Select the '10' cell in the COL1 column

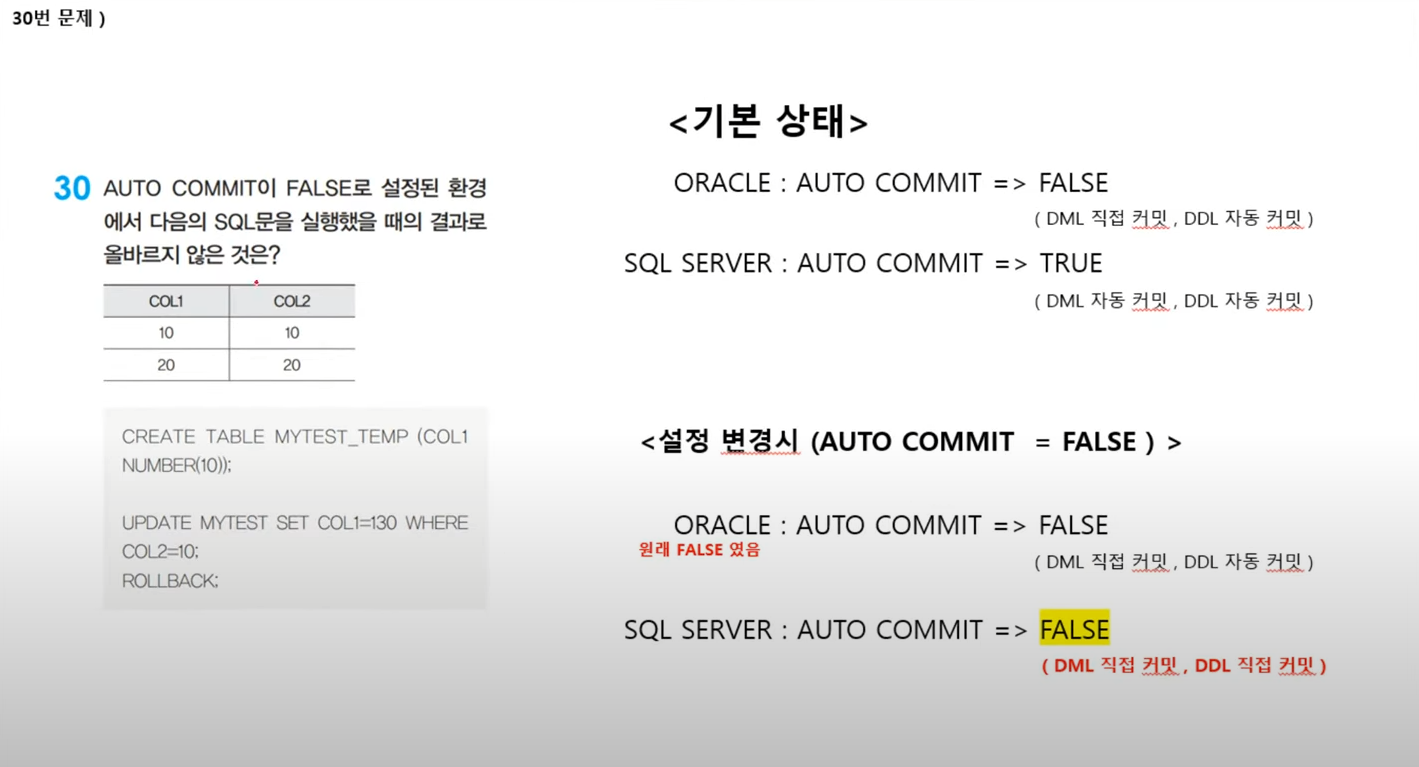[x=166, y=333]
